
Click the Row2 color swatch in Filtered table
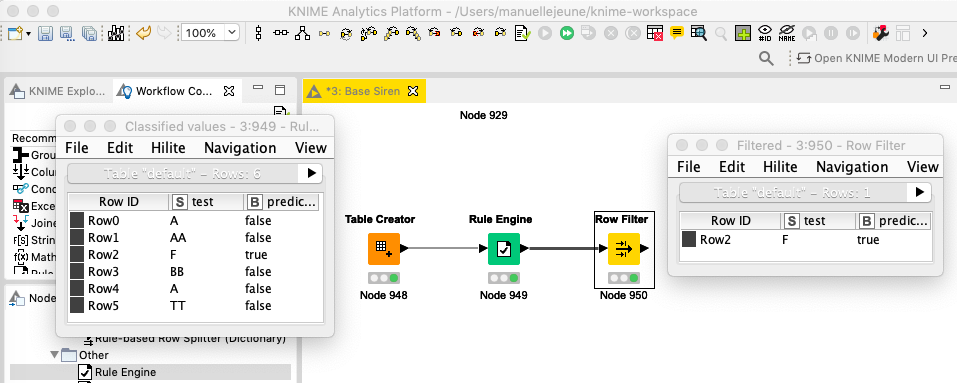coord(689,239)
